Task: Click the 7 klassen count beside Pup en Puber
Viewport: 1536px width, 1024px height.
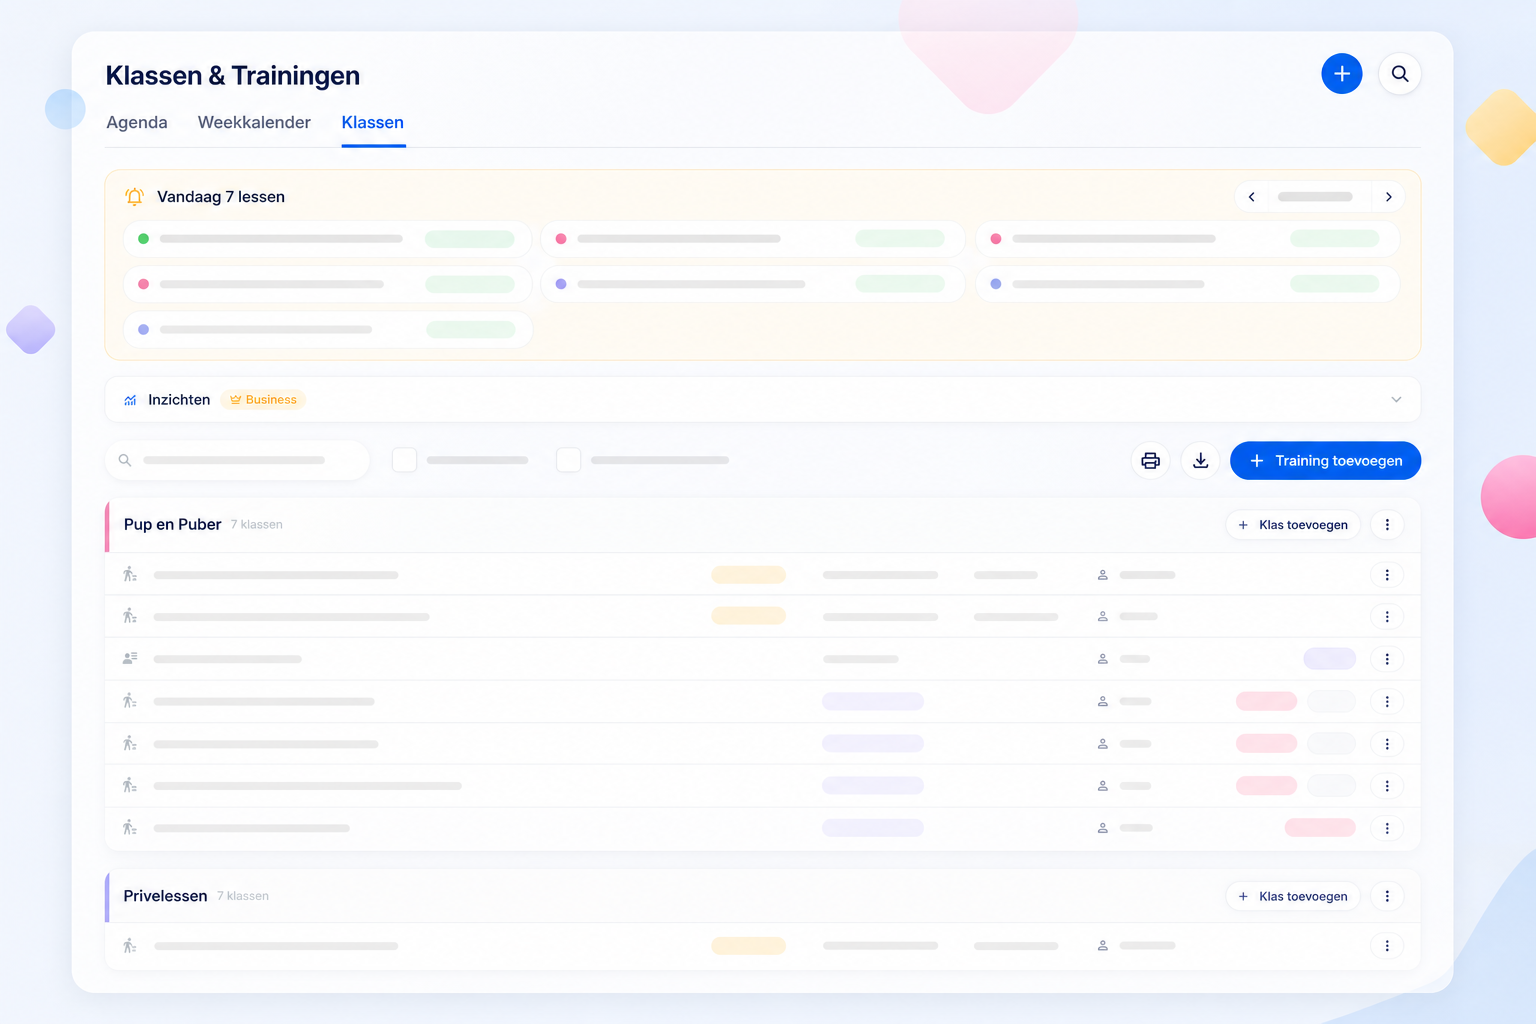Action: point(257,525)
